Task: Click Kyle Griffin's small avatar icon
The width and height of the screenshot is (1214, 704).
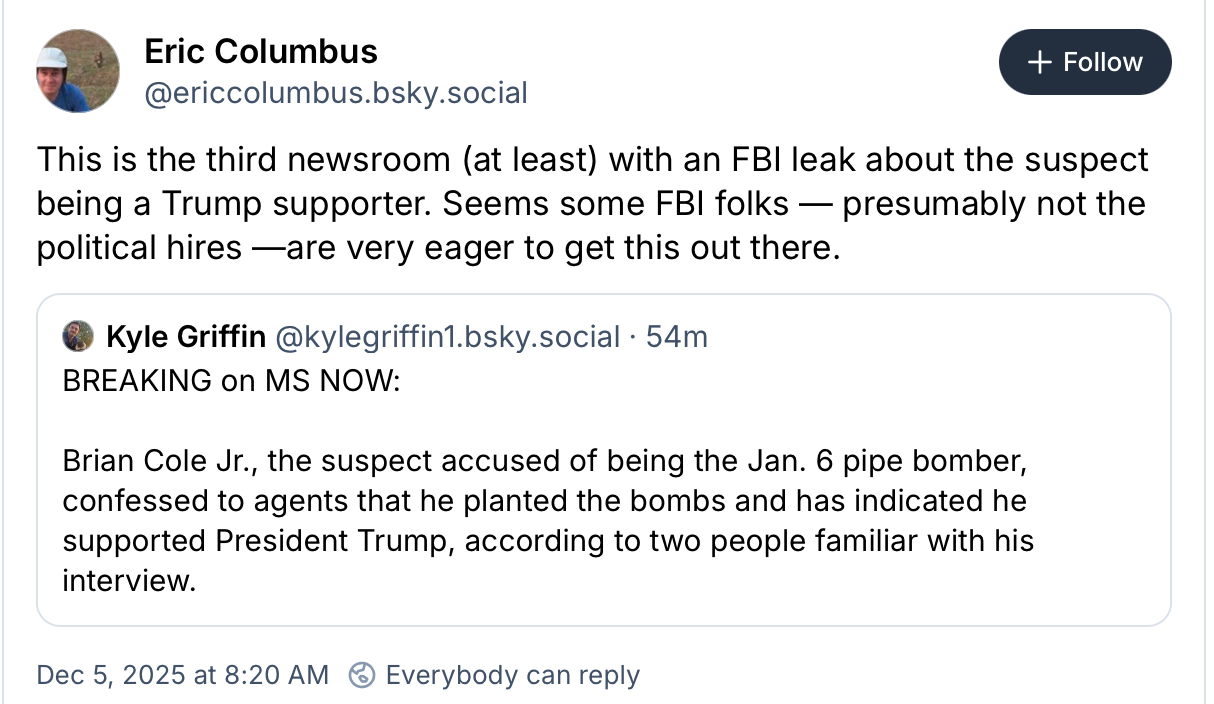Action: pyautogui.click(x=77, y=337)
